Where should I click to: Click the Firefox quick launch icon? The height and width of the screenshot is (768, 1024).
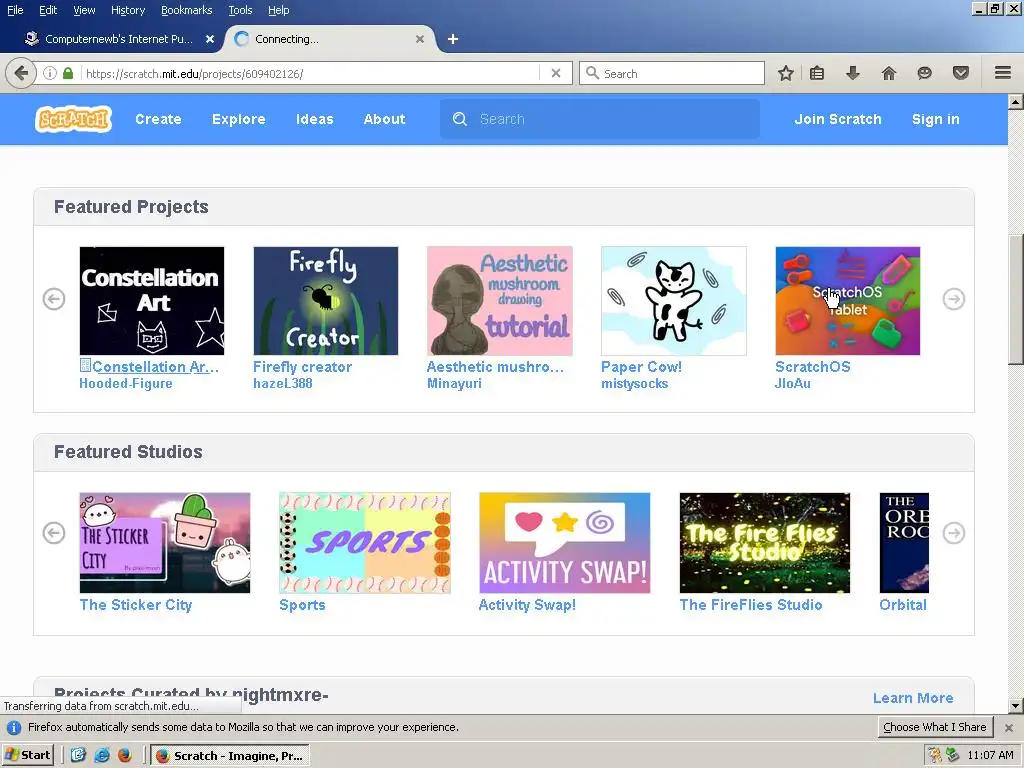pyautogui.click(x=125, y=756)
